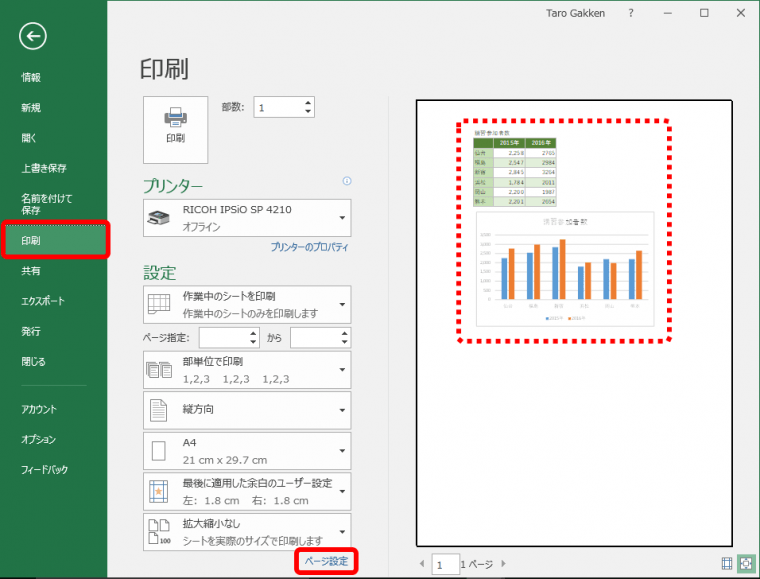Screen dimensions: 760x579
Task: Go back using the back arrow
Action: pos(33,36)
